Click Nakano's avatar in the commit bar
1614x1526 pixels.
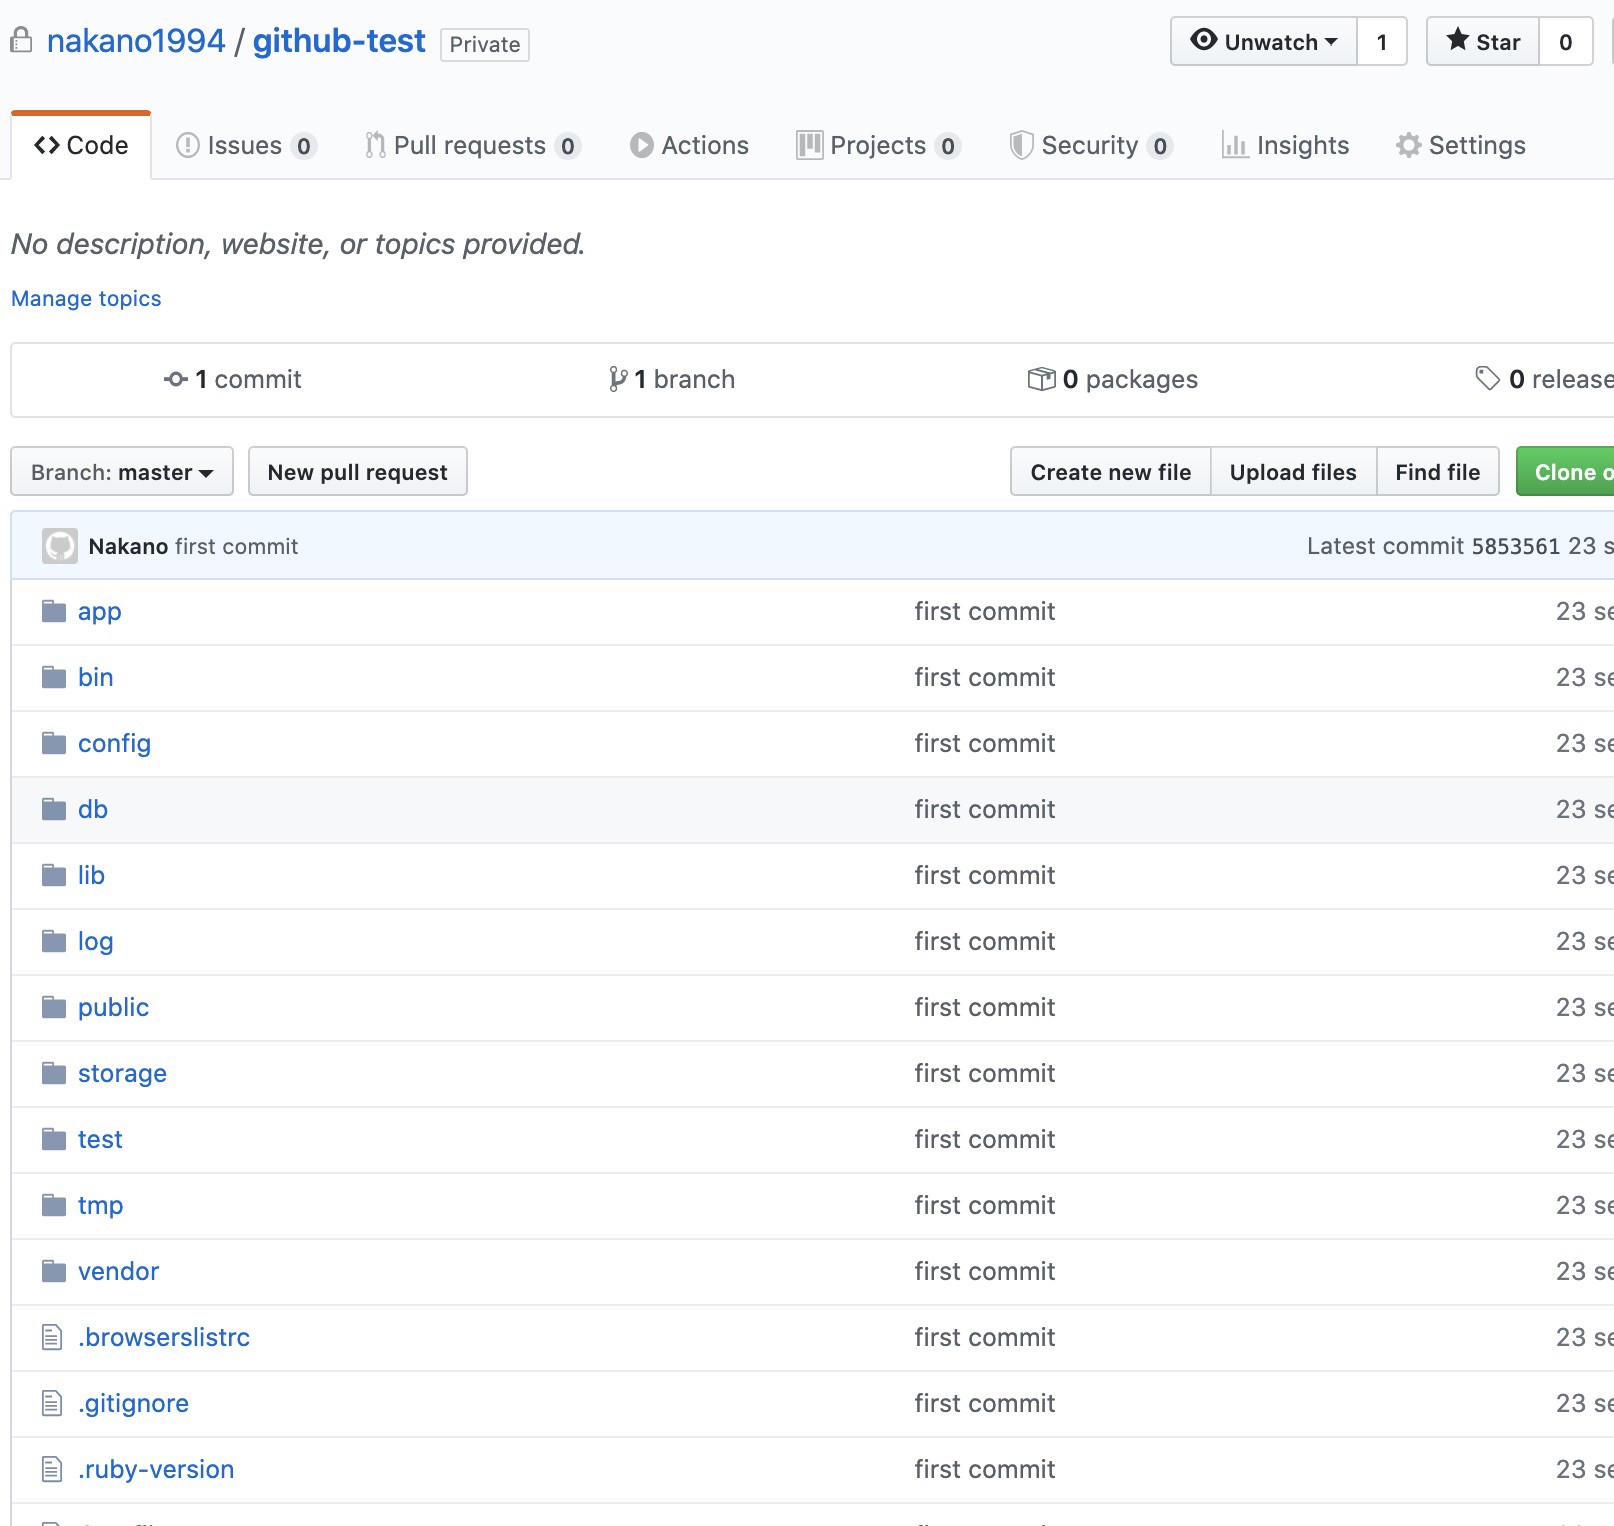60,546
